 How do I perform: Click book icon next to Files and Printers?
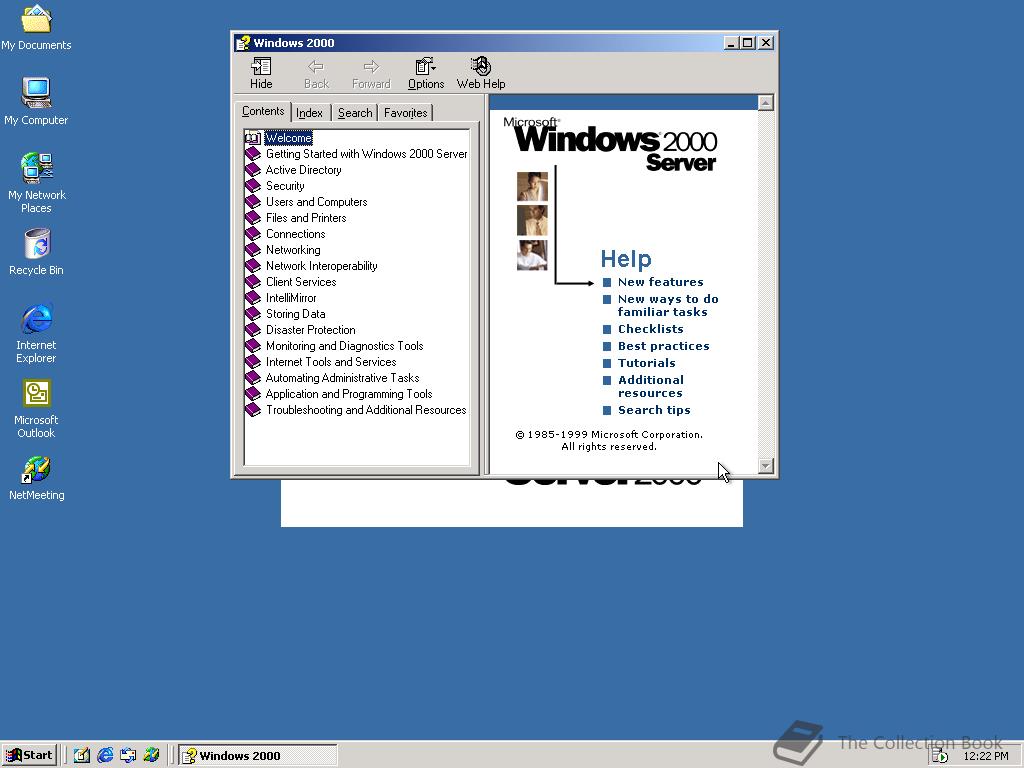(253, 218)
